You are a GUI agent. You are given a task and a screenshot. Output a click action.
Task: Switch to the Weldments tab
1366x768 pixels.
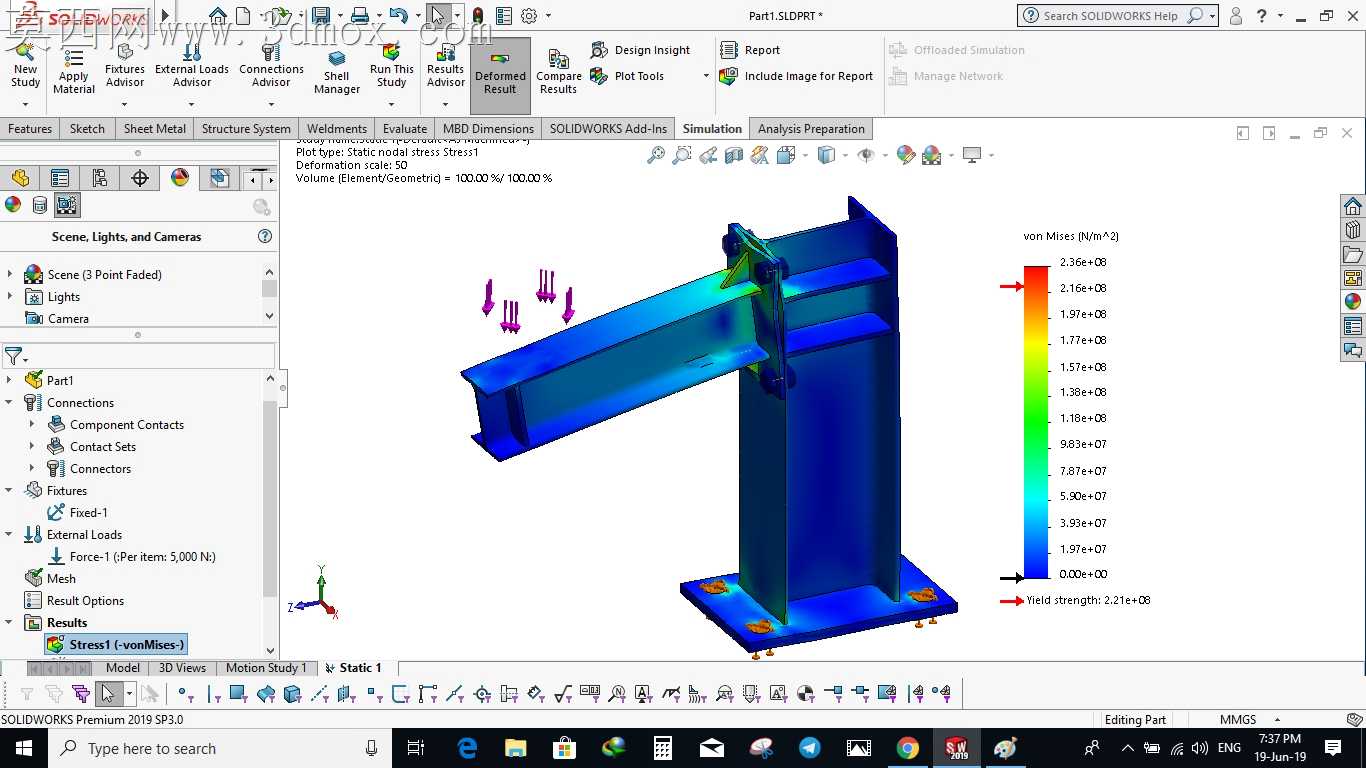336,128
